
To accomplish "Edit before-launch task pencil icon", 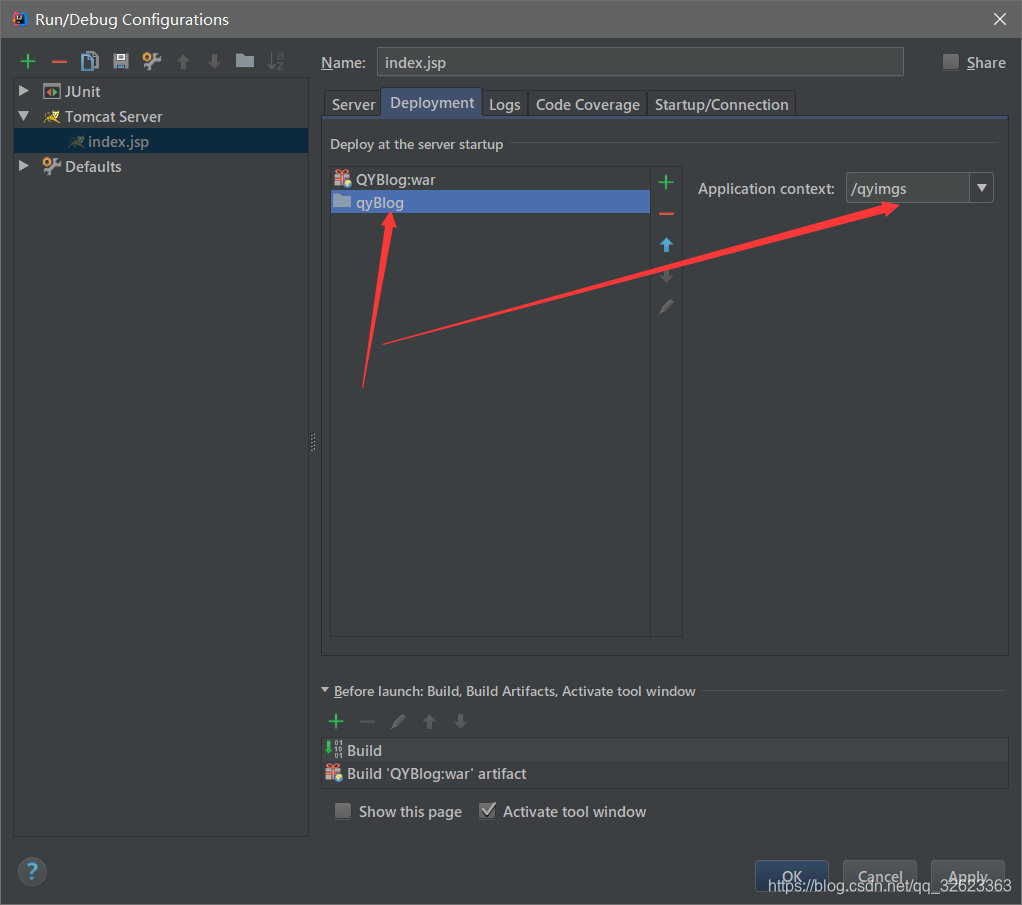I will coord(398,721).
